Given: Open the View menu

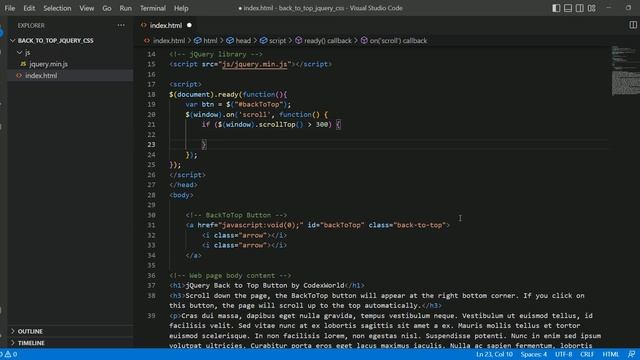Looking at the screenshot, I should click(x=87, y=8).
